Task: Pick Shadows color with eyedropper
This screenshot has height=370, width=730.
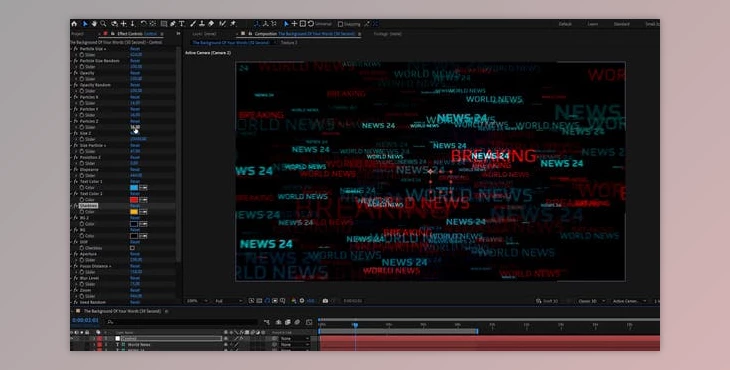Action: (143, 212)
